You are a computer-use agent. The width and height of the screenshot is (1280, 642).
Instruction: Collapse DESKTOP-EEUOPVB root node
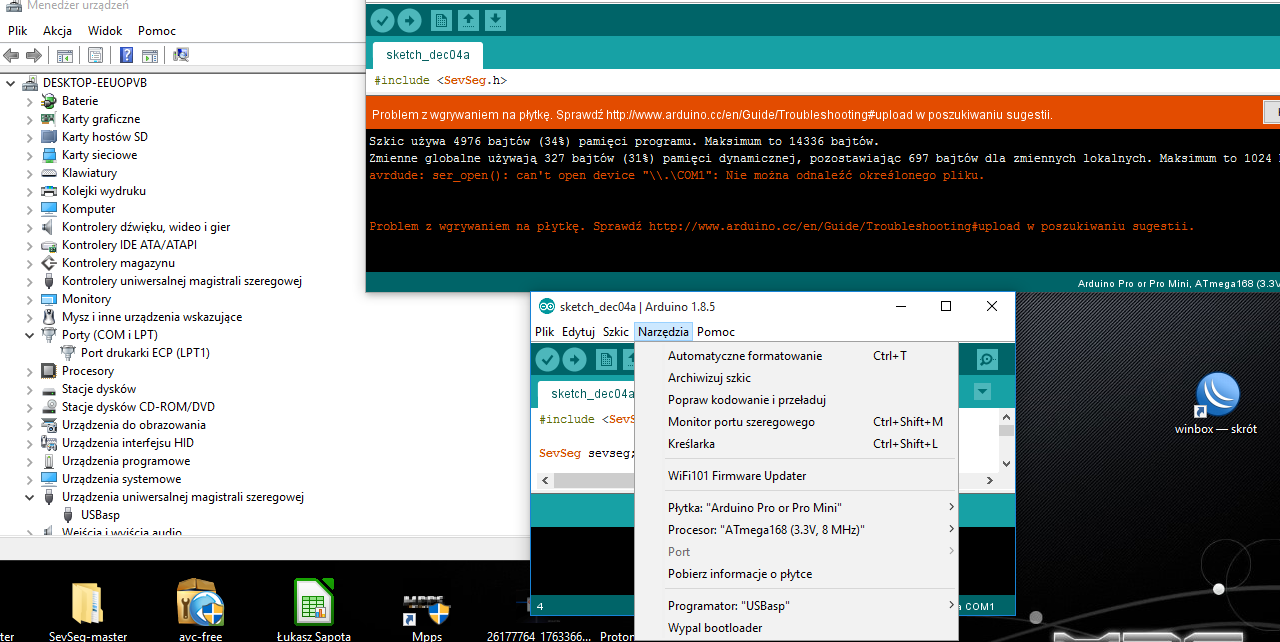click(x=10, y=83)
